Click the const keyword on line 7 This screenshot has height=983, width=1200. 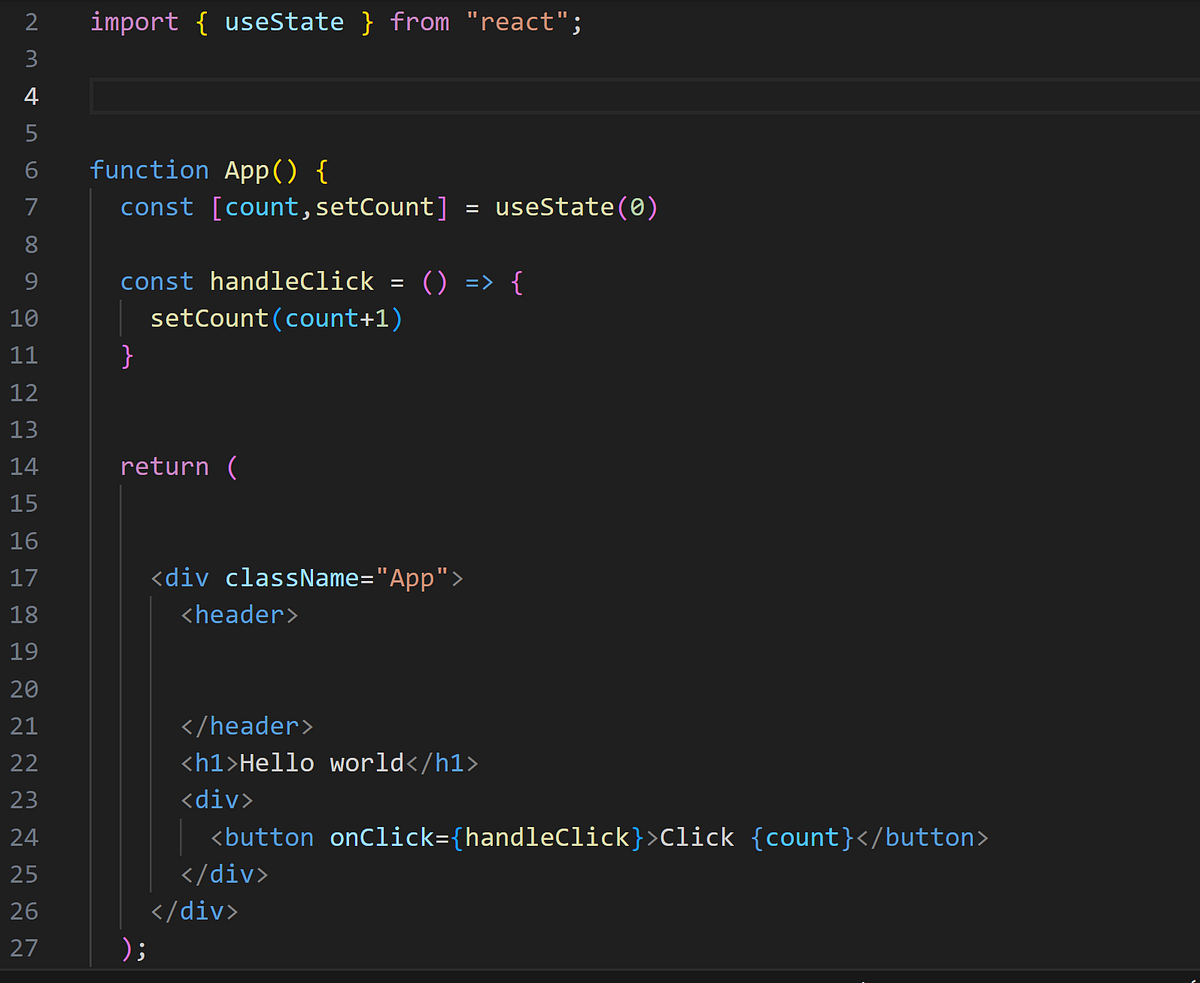156,207
